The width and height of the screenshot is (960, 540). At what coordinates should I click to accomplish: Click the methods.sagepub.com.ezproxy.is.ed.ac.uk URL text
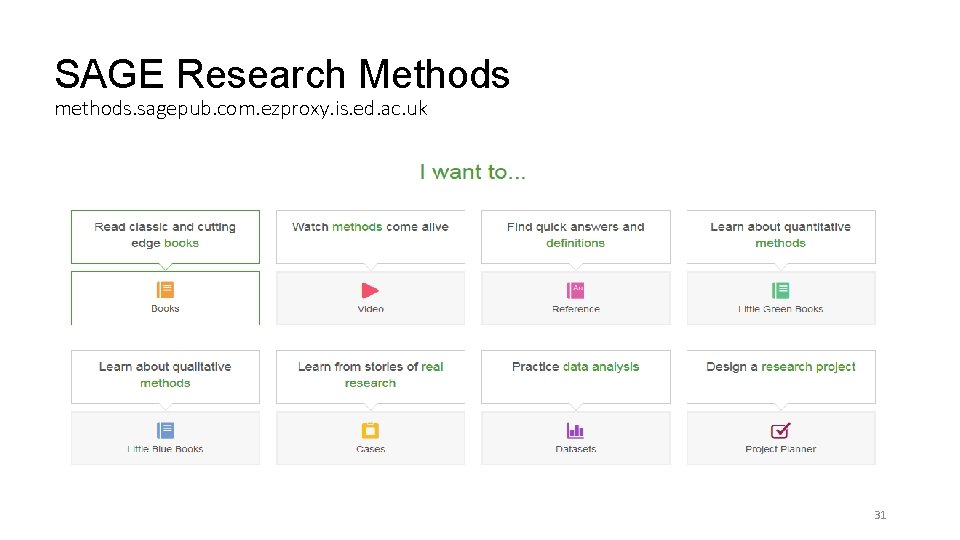point(241,109)
